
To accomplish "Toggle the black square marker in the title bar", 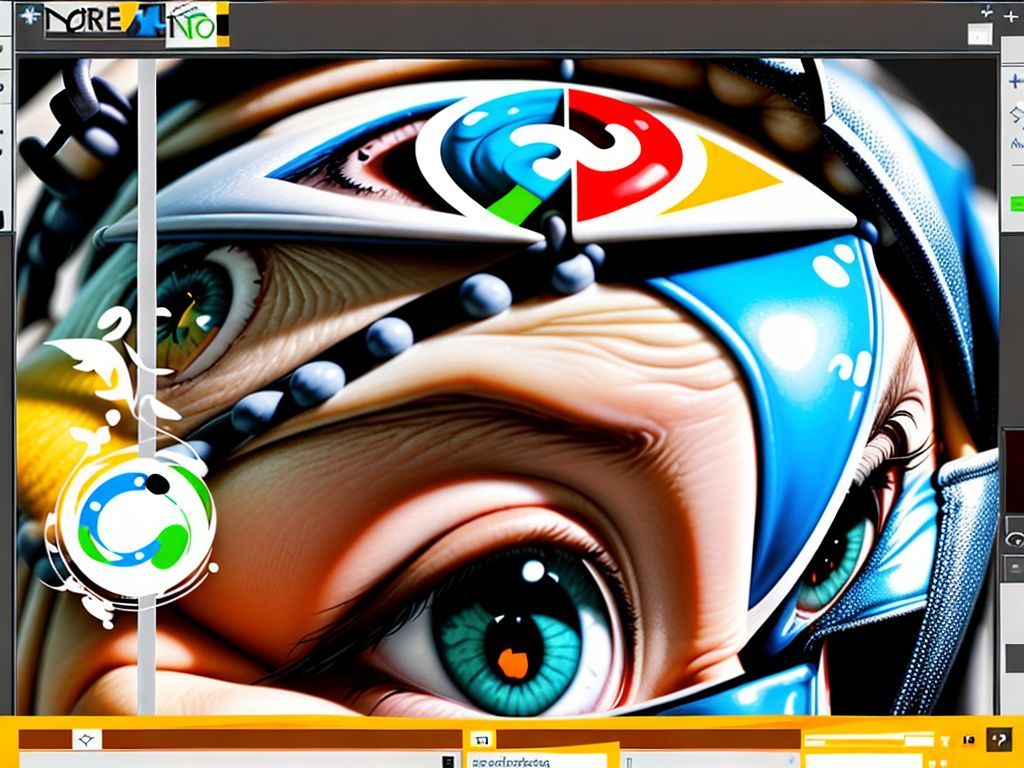I will 224,24.
